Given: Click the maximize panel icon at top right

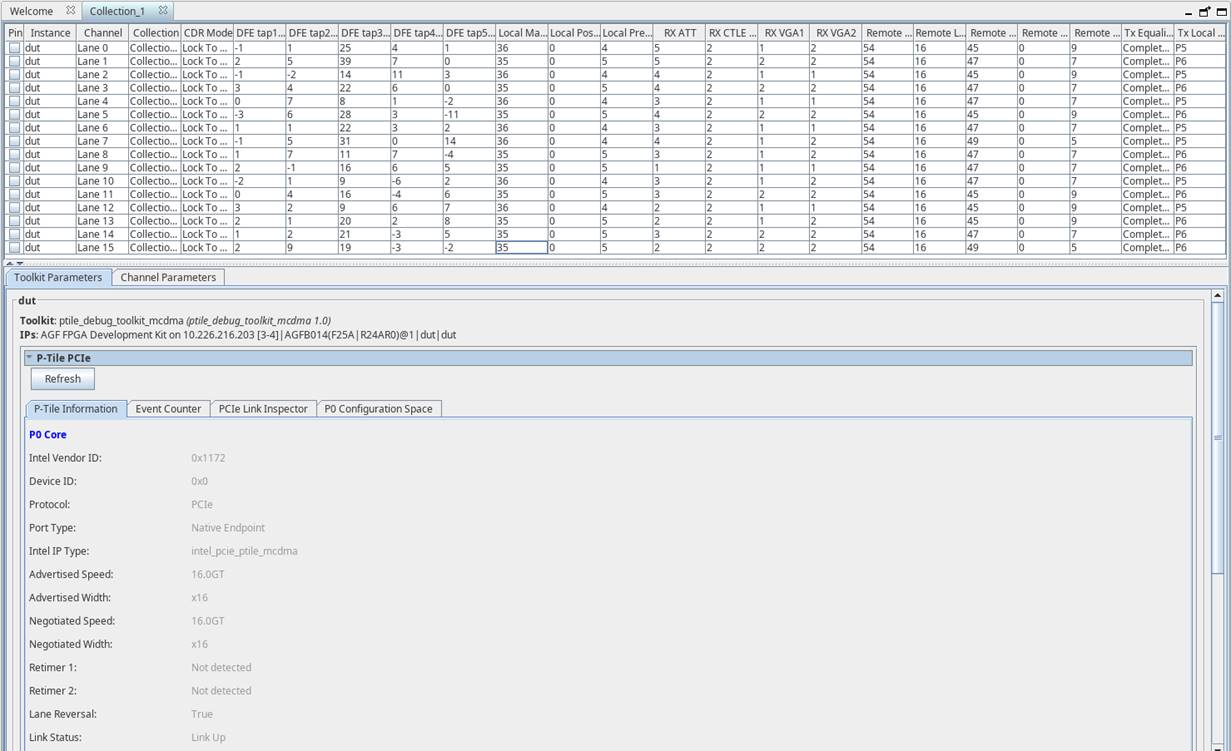Looking at the screenshot, I should tap(1221, 11).
